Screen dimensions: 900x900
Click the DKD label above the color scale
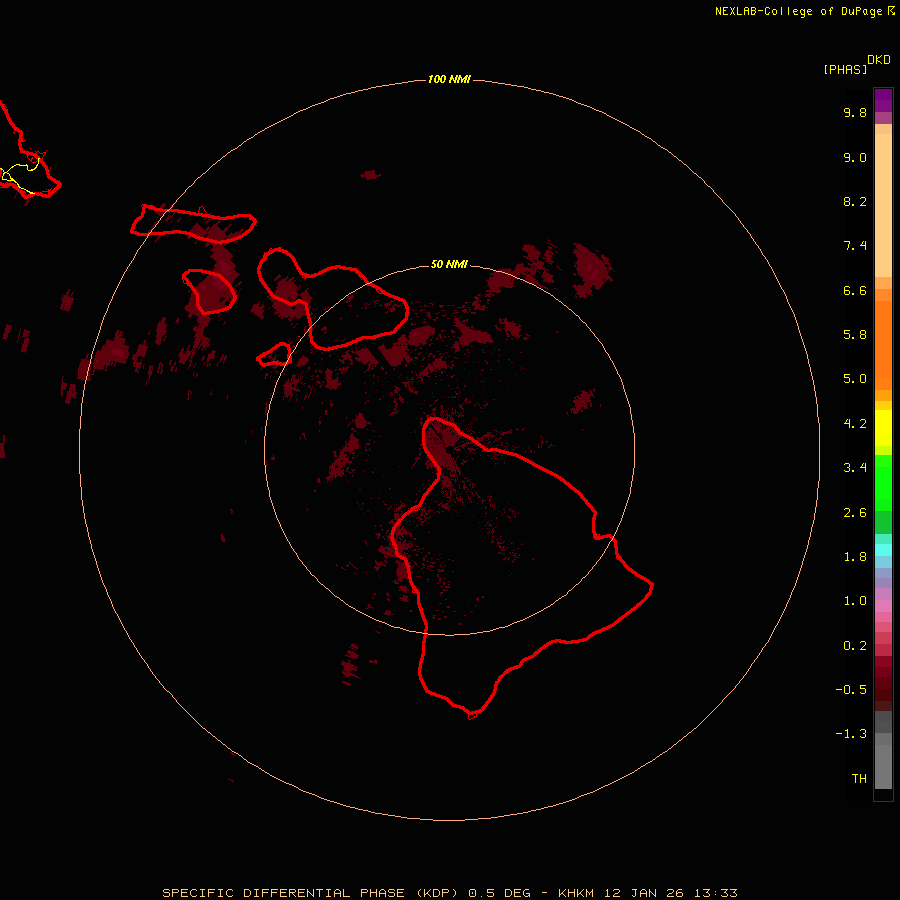click(x=879, y=60)
